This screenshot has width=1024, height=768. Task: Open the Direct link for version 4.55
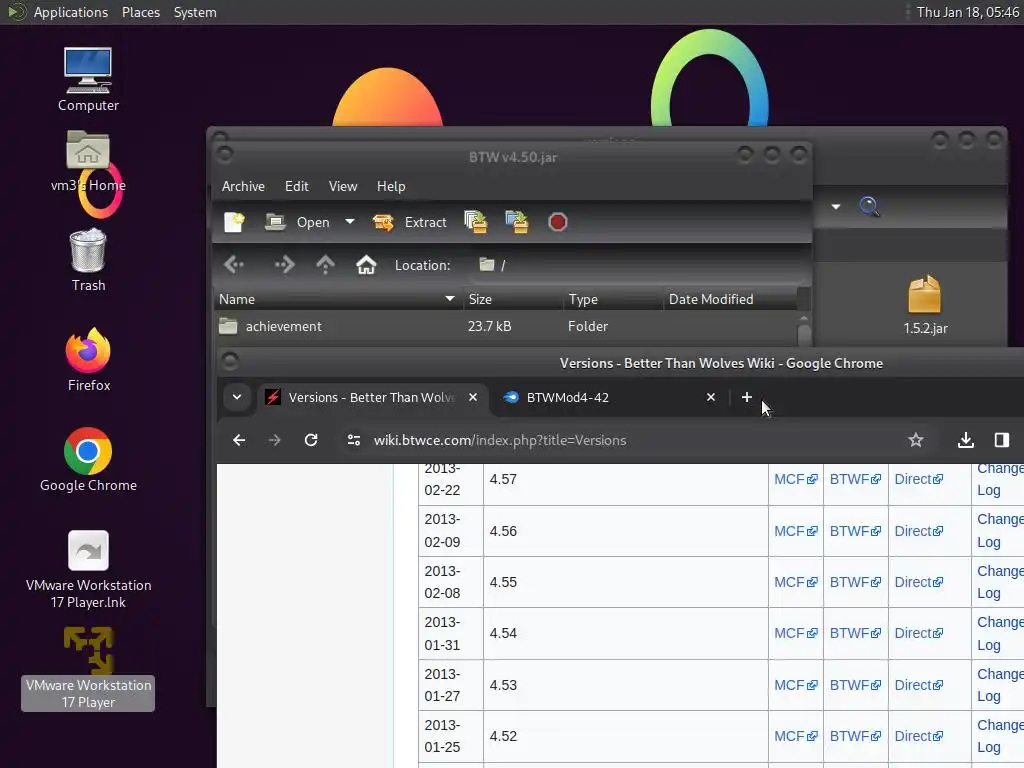point(918,582)
